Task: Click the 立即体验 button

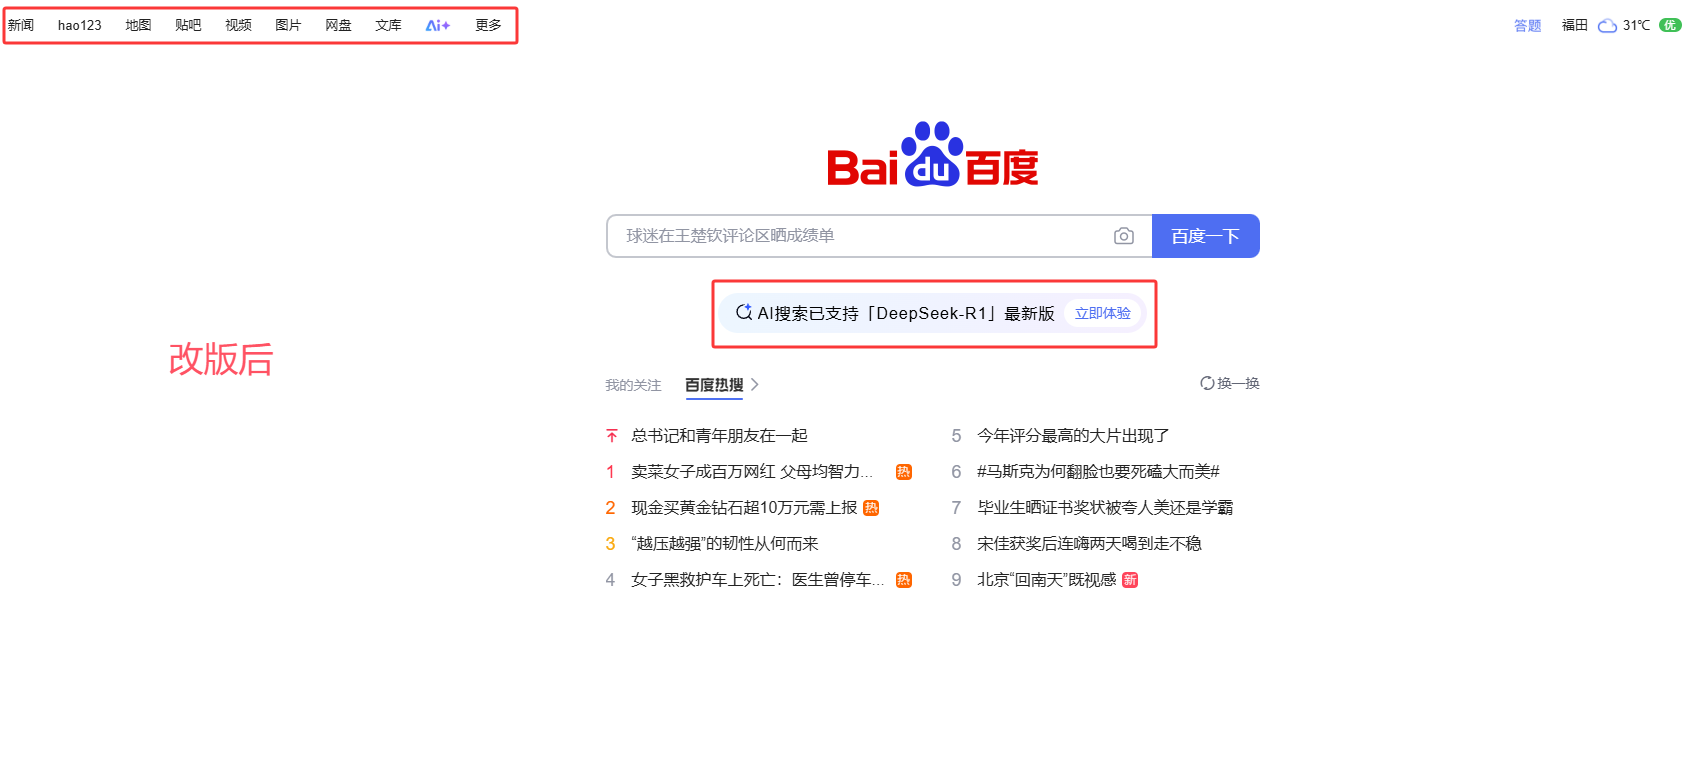Action: pyautogui.click(x=1103, y=313)
